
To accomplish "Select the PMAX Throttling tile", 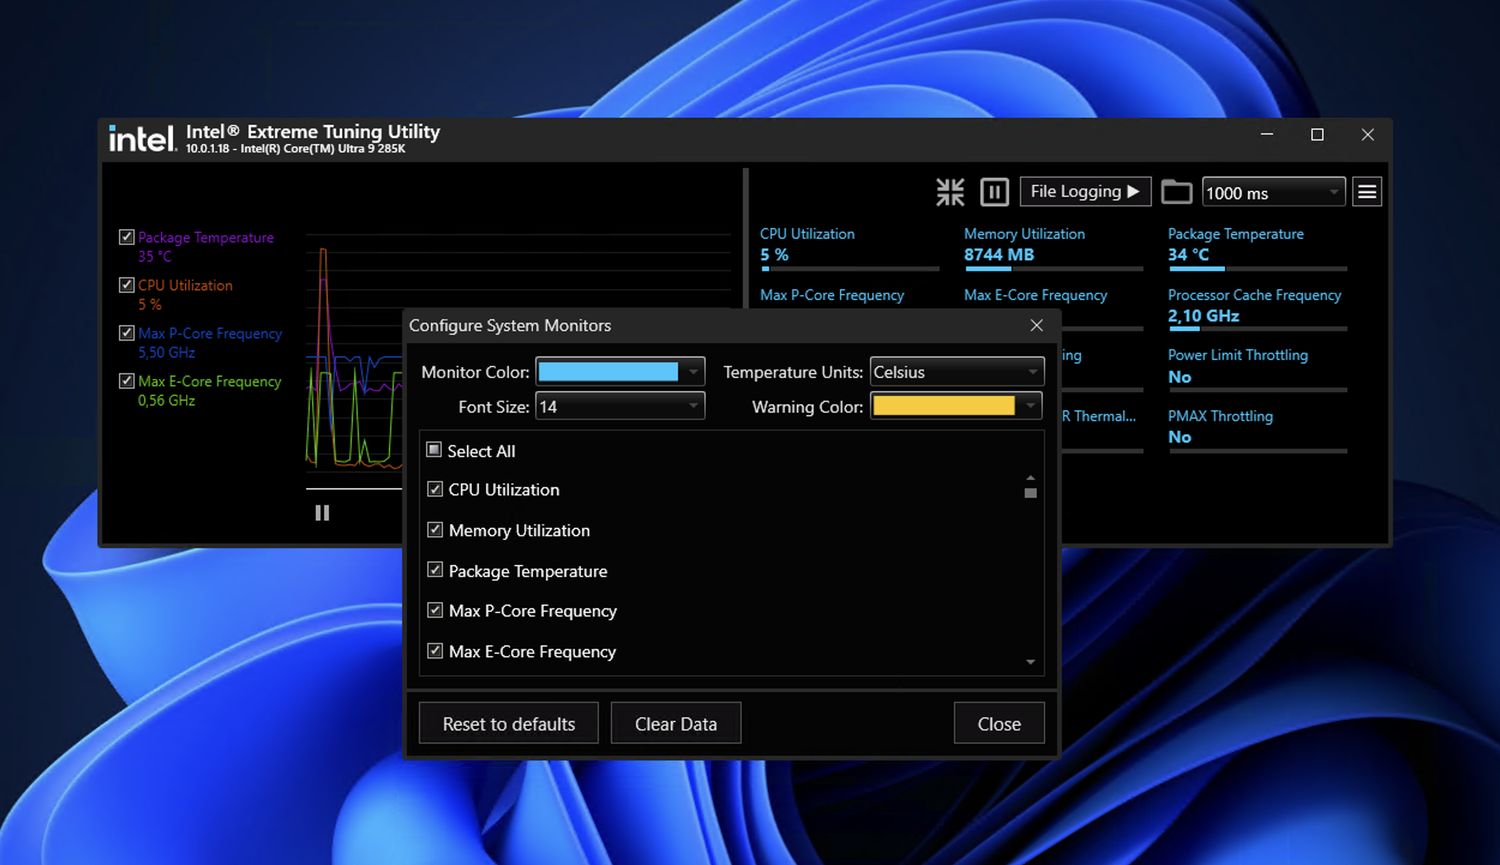I will click(1257, 429).
